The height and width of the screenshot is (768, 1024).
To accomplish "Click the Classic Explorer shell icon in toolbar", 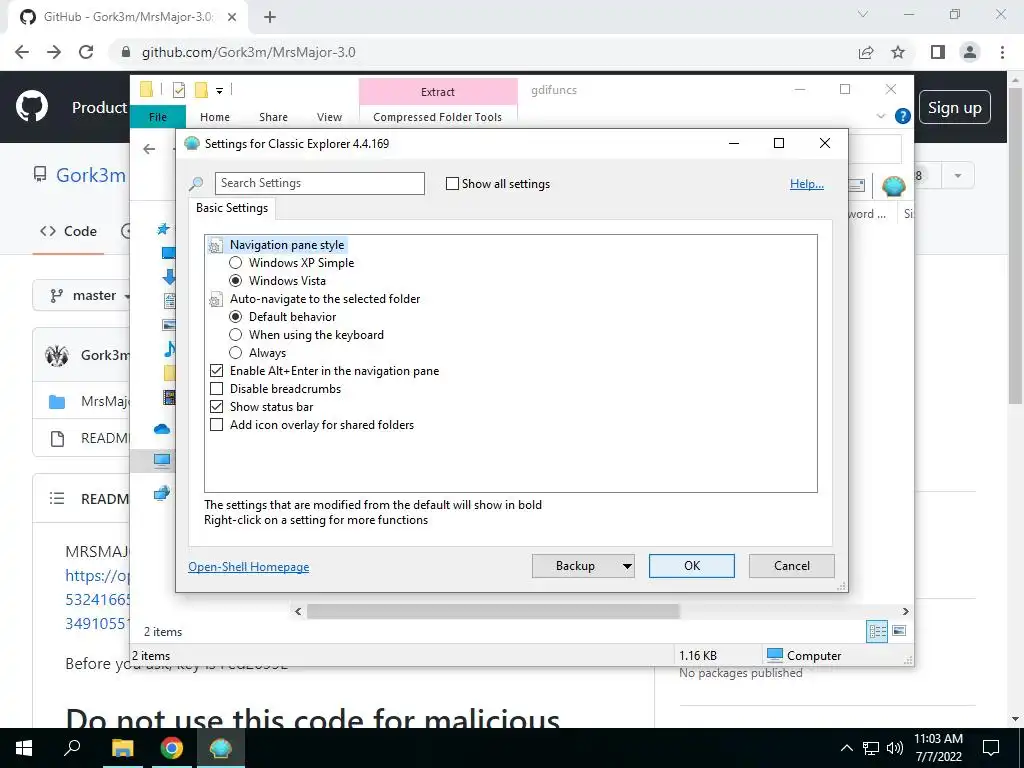I will tap(893, 186).
